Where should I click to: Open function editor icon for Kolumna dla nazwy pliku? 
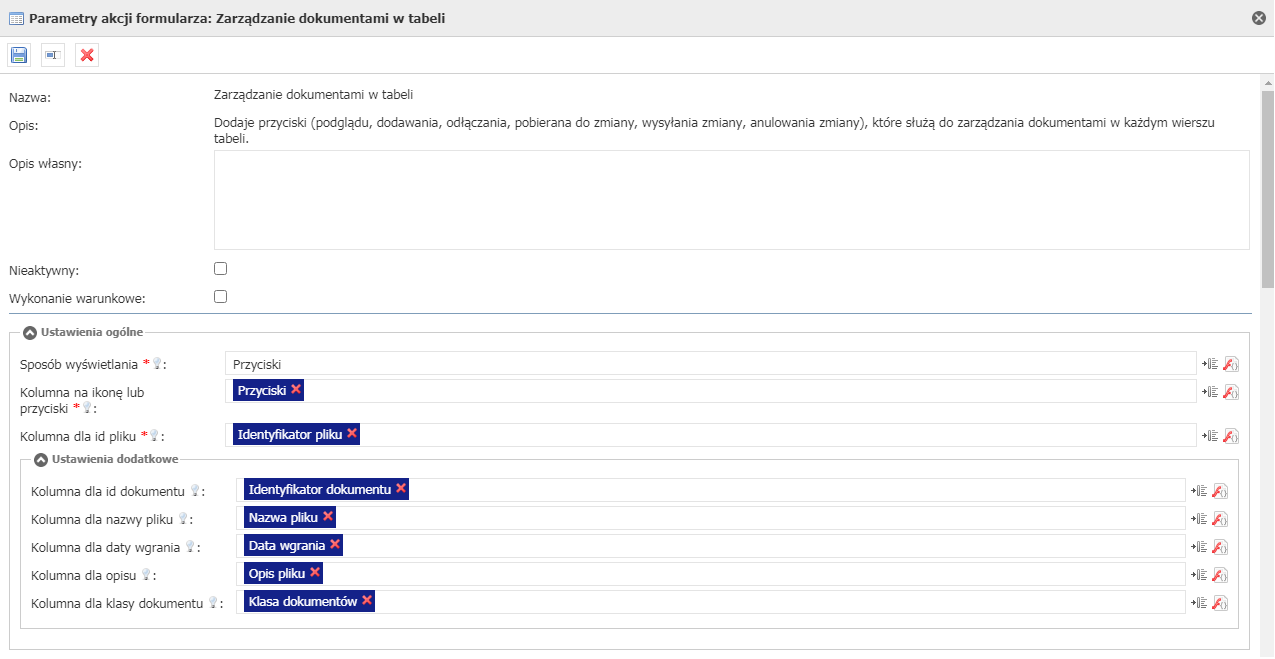coord(1220,519)
